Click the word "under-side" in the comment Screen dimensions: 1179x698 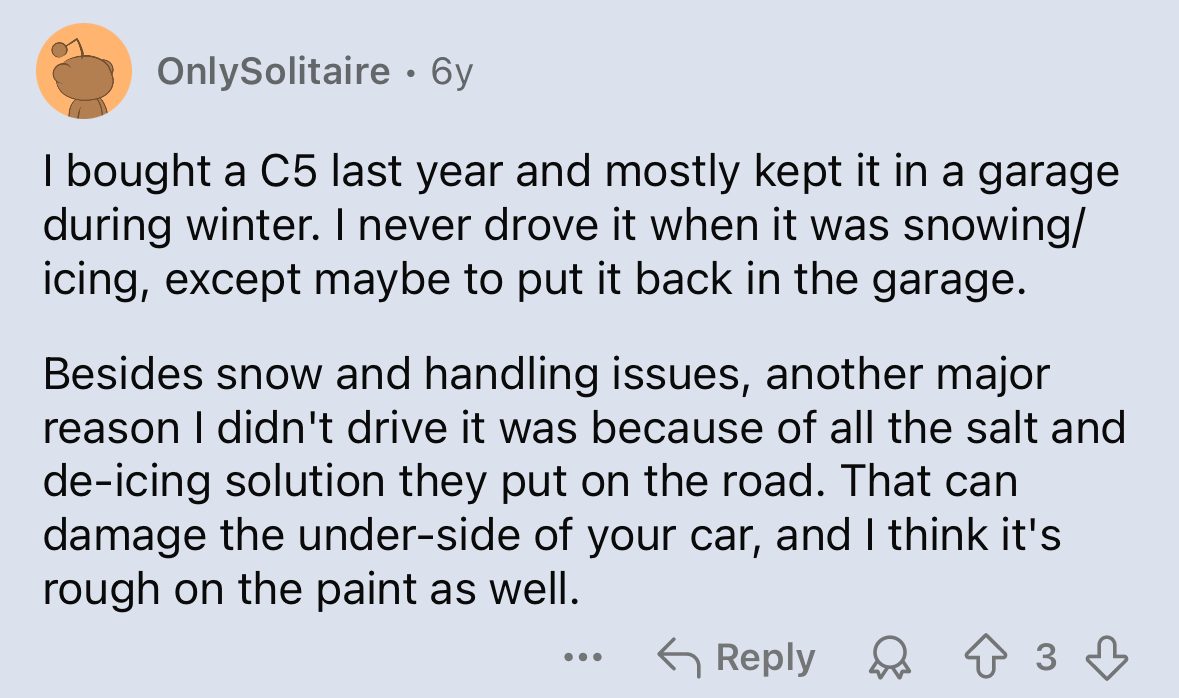tap(409, 535)
